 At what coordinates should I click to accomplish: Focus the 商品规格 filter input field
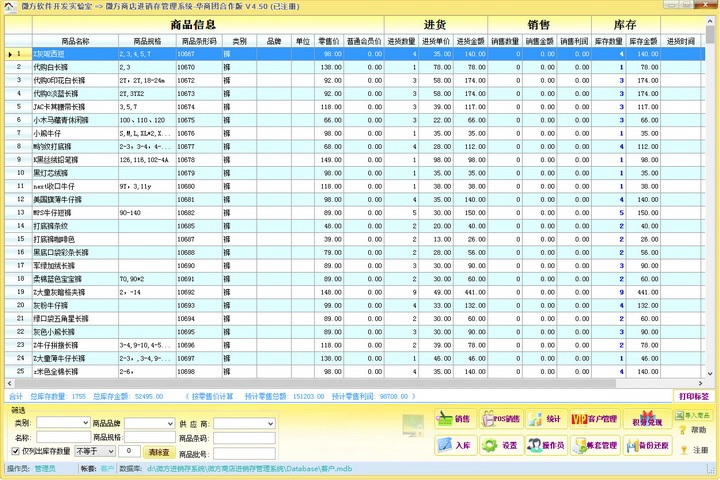click(x=150, y=437)
